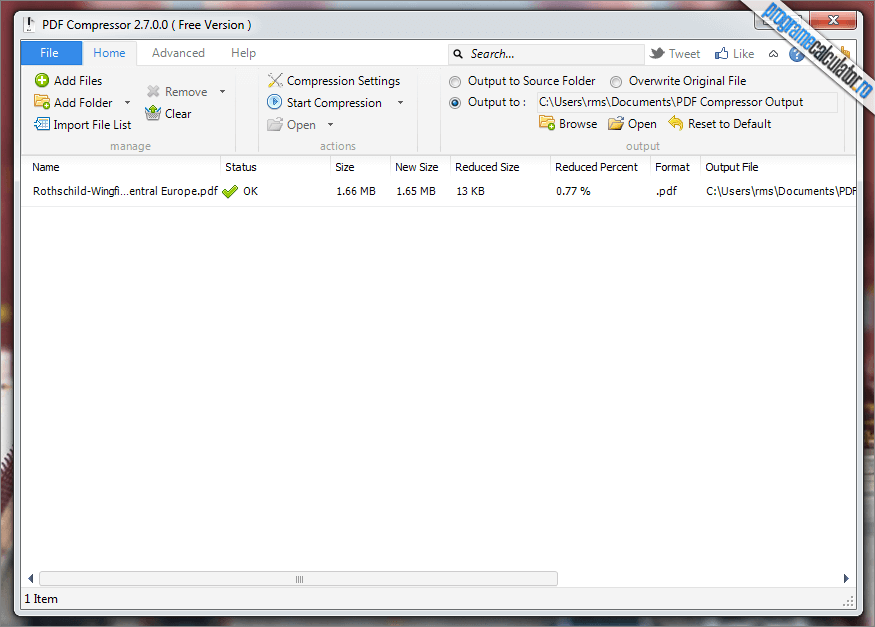This screenshot has height=627, width=875.
Task: Click the Compression Settings label
Action: pos(343,81)
